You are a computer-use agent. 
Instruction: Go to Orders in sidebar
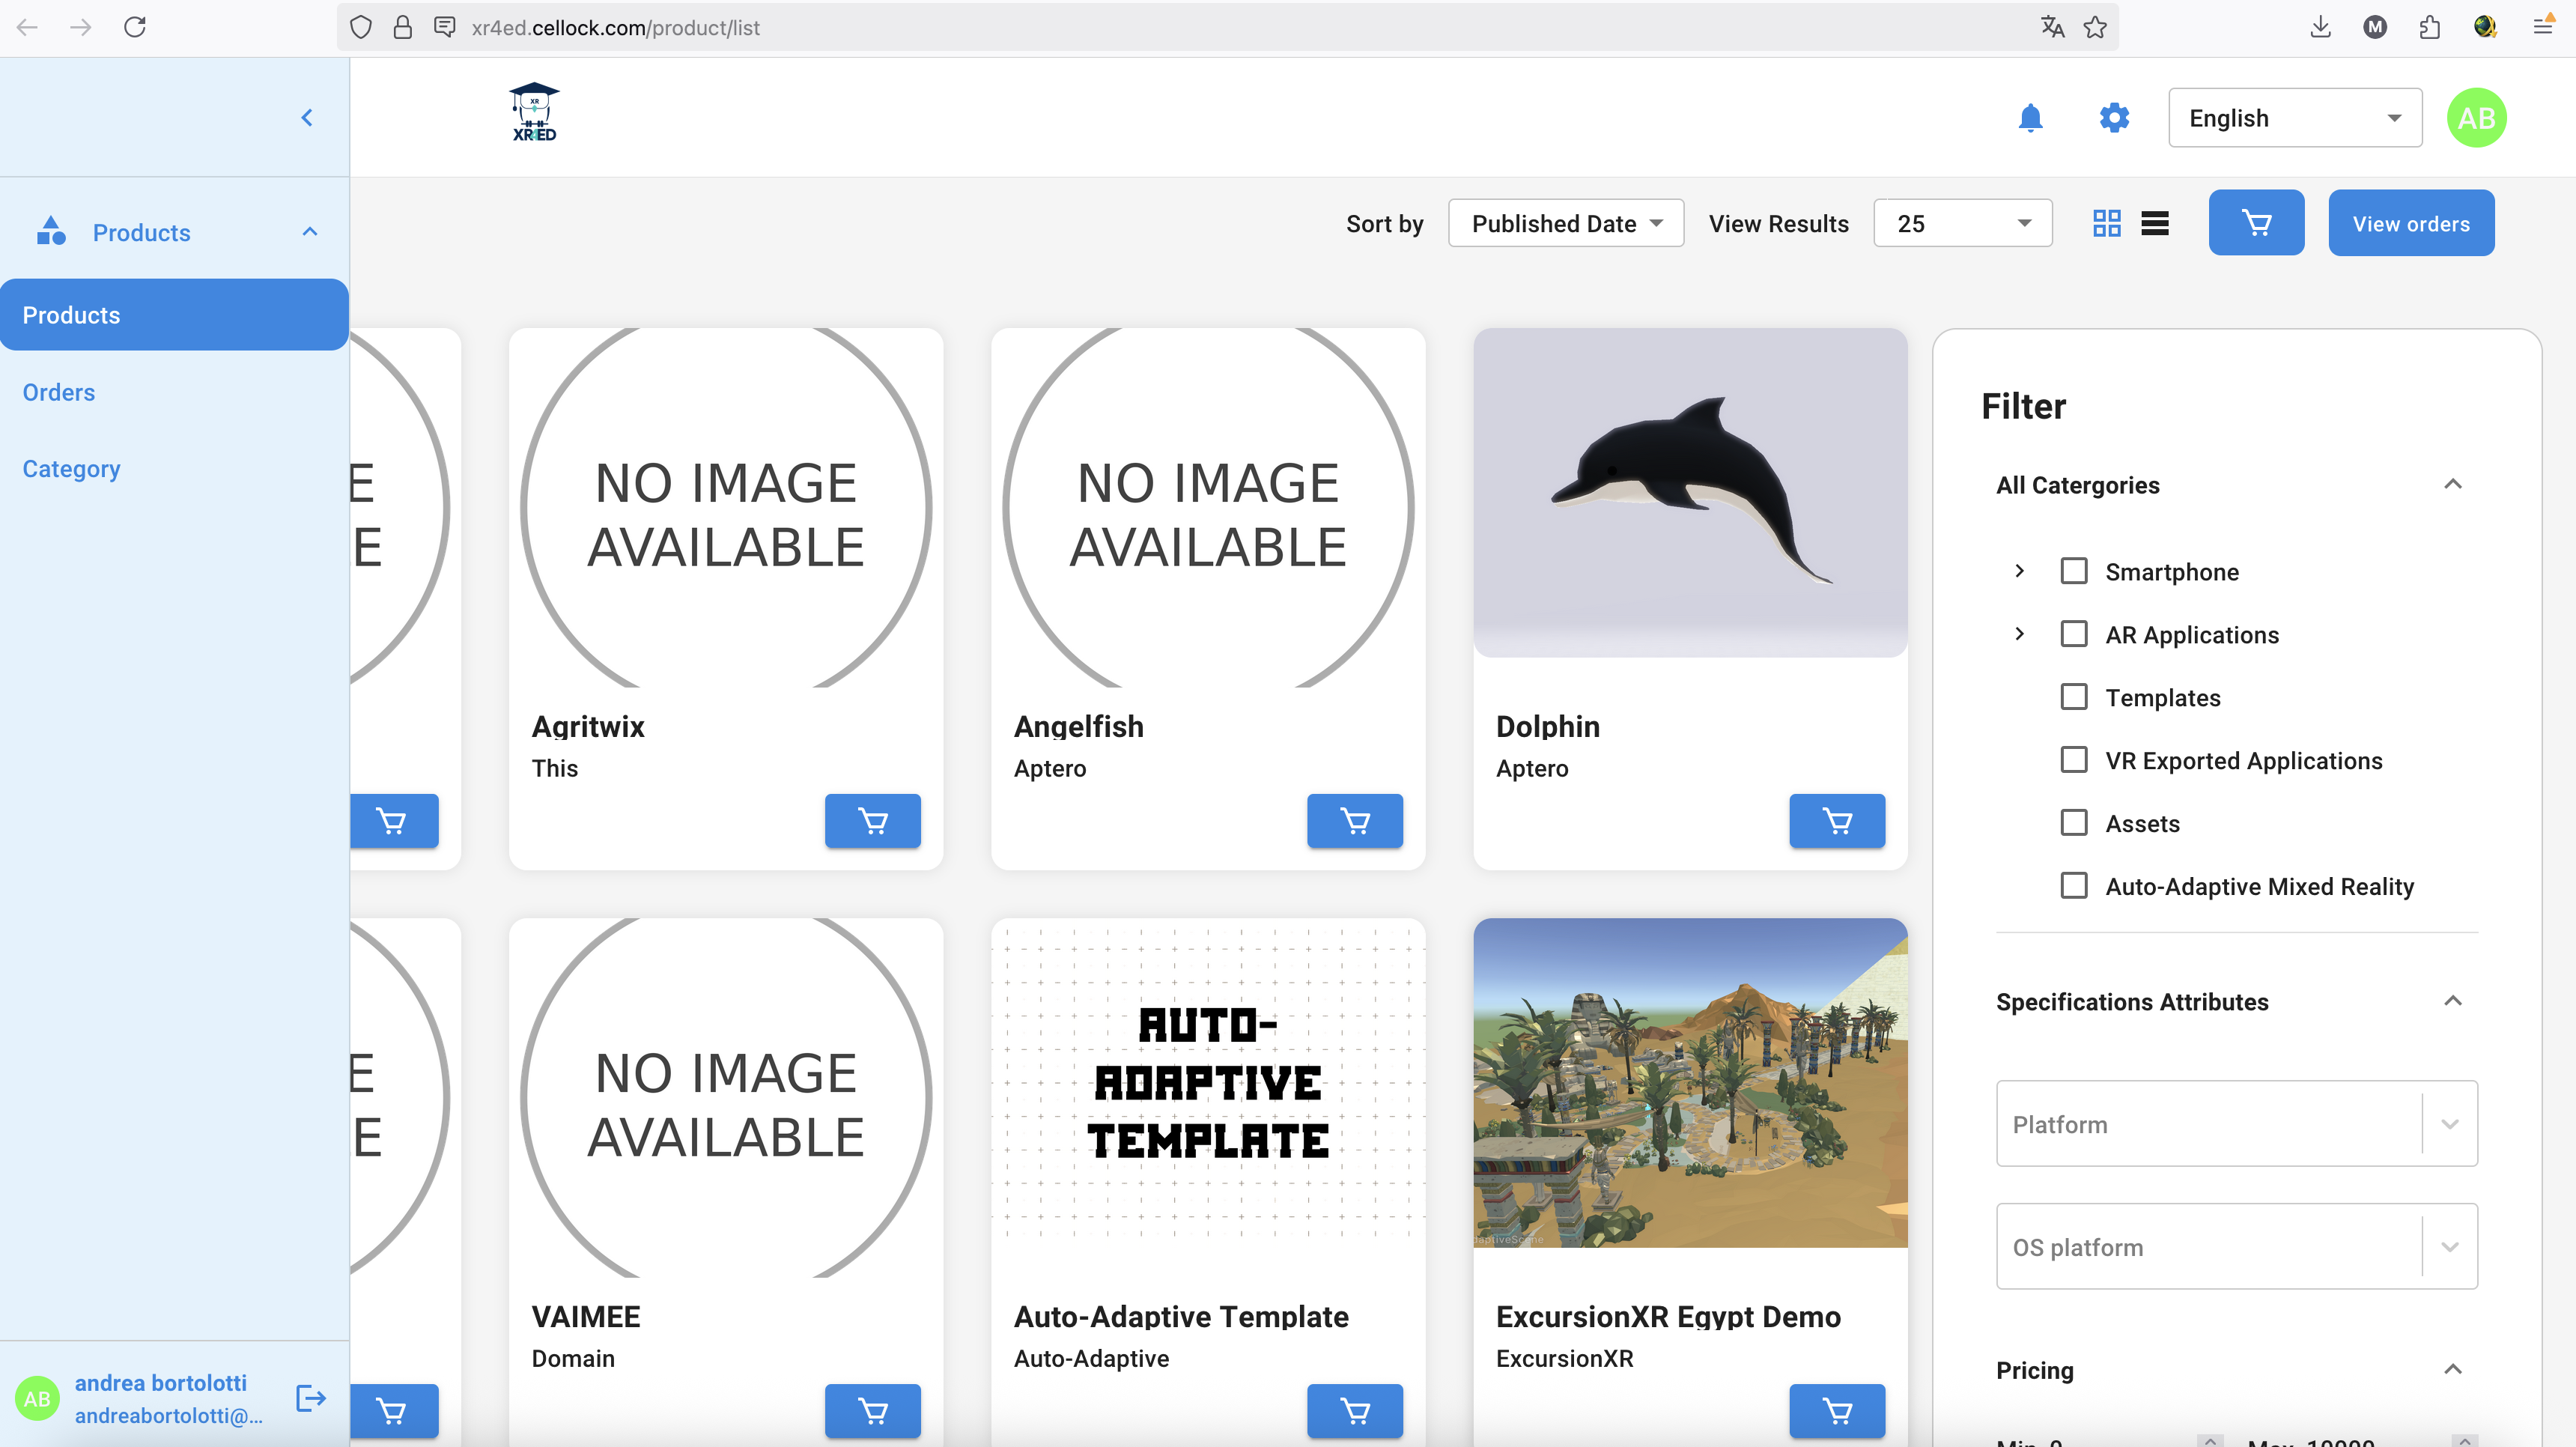(59, 392)
